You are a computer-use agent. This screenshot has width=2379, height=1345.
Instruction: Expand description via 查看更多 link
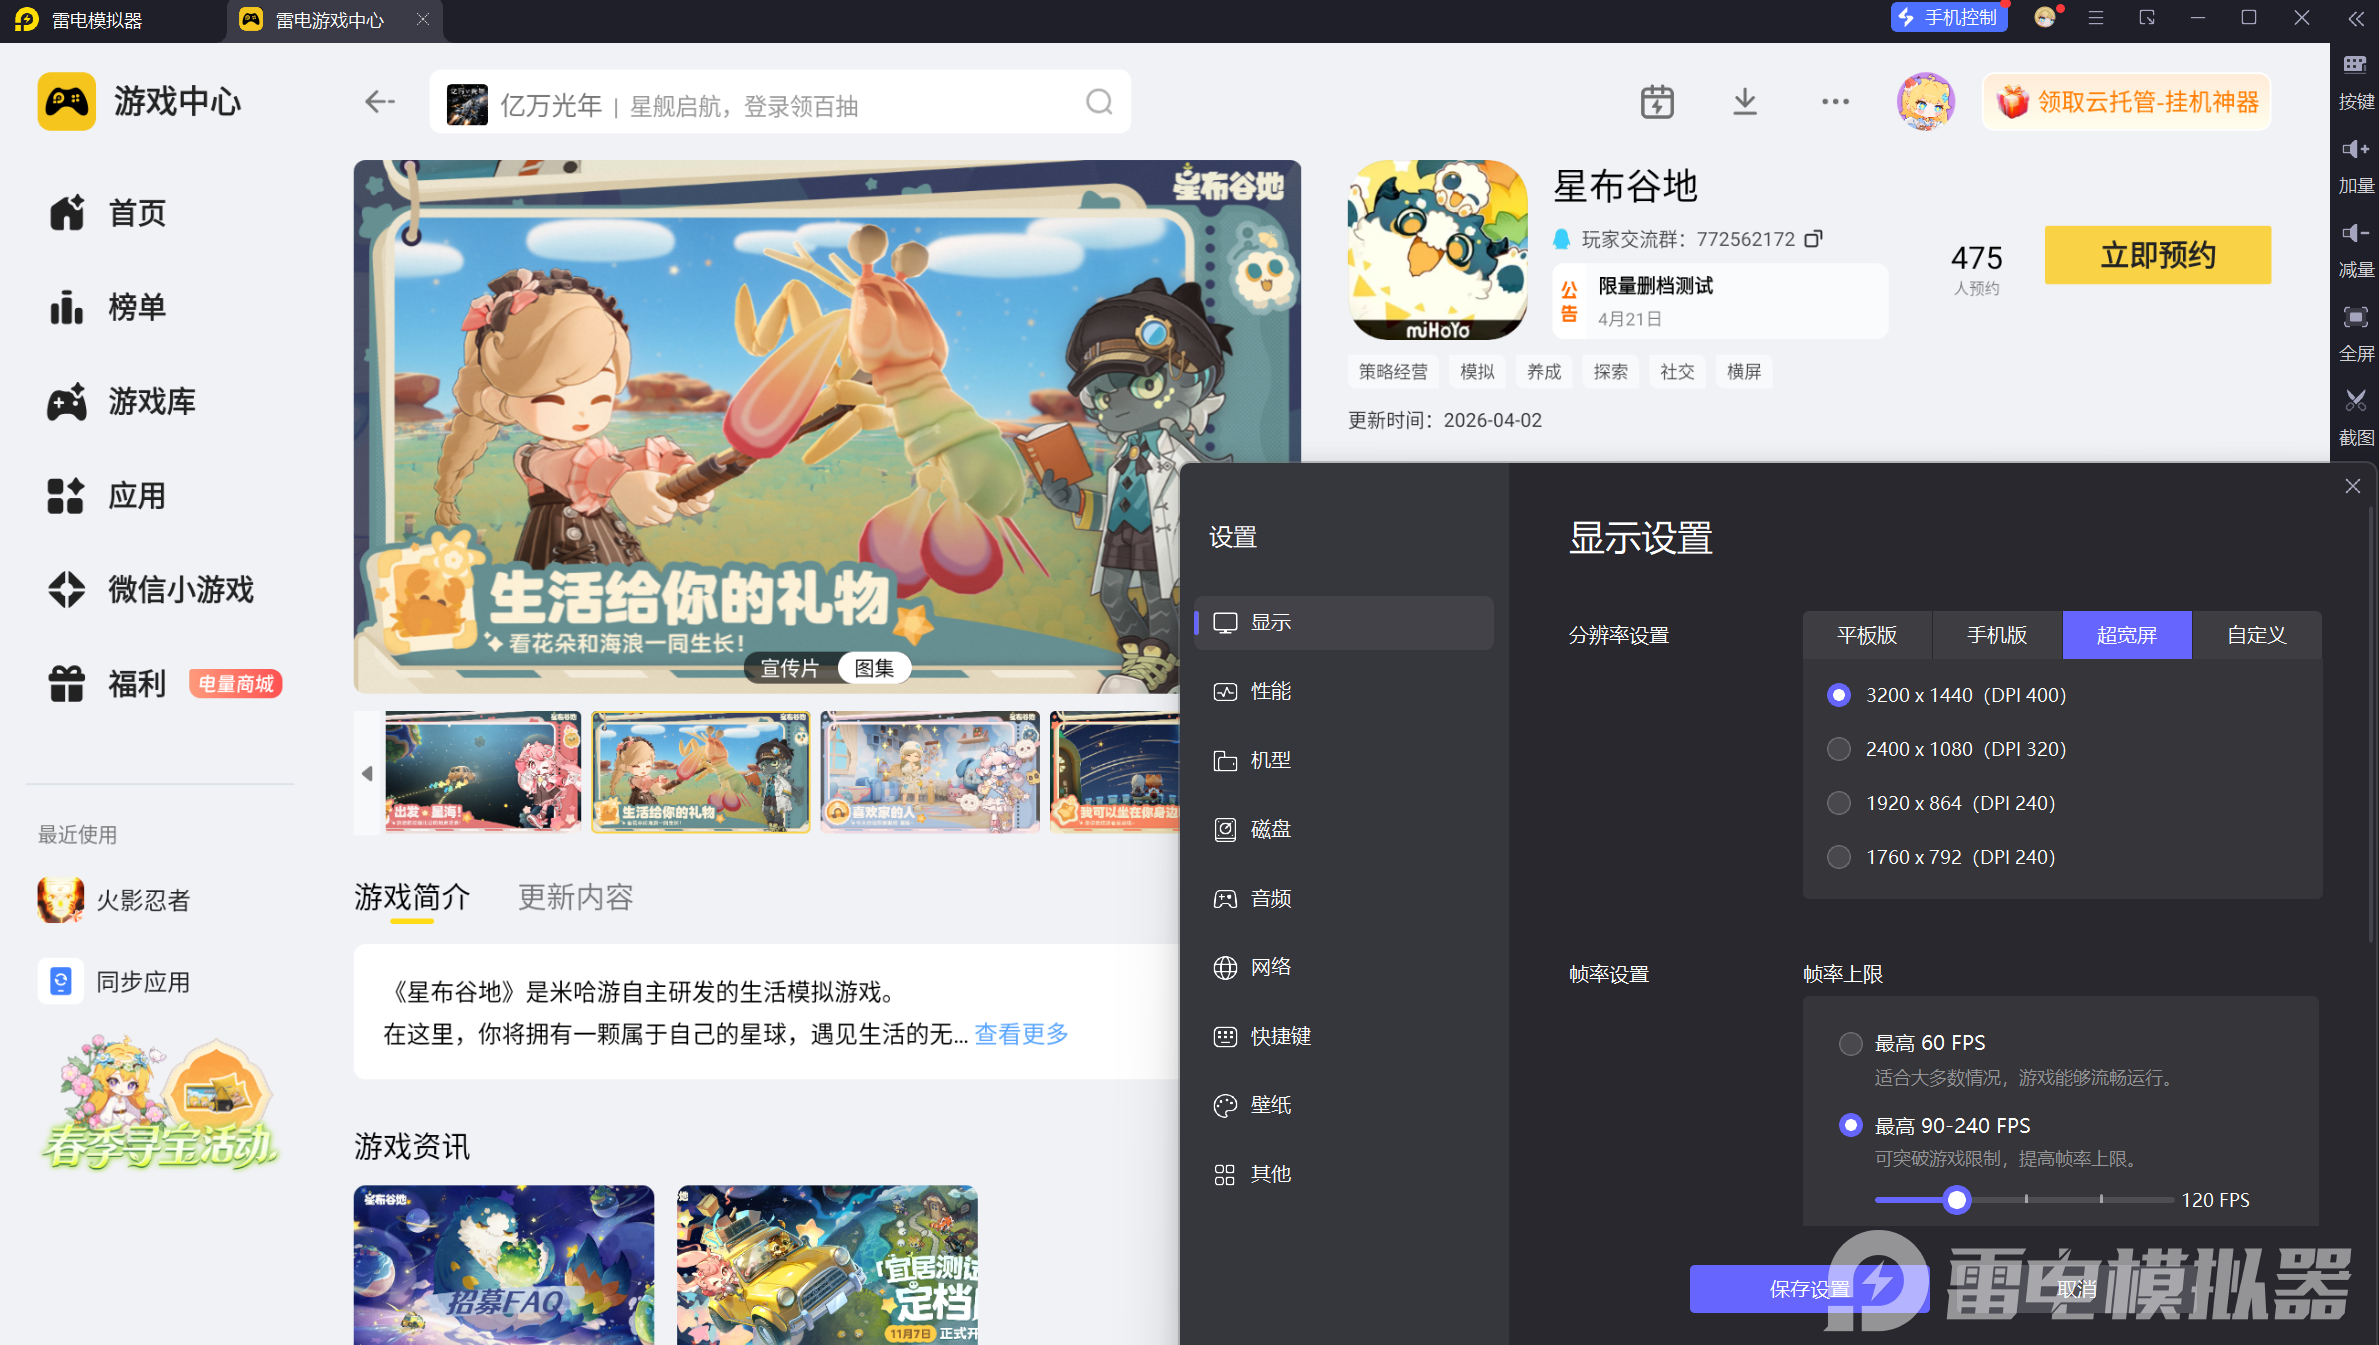[1021, 1034]
